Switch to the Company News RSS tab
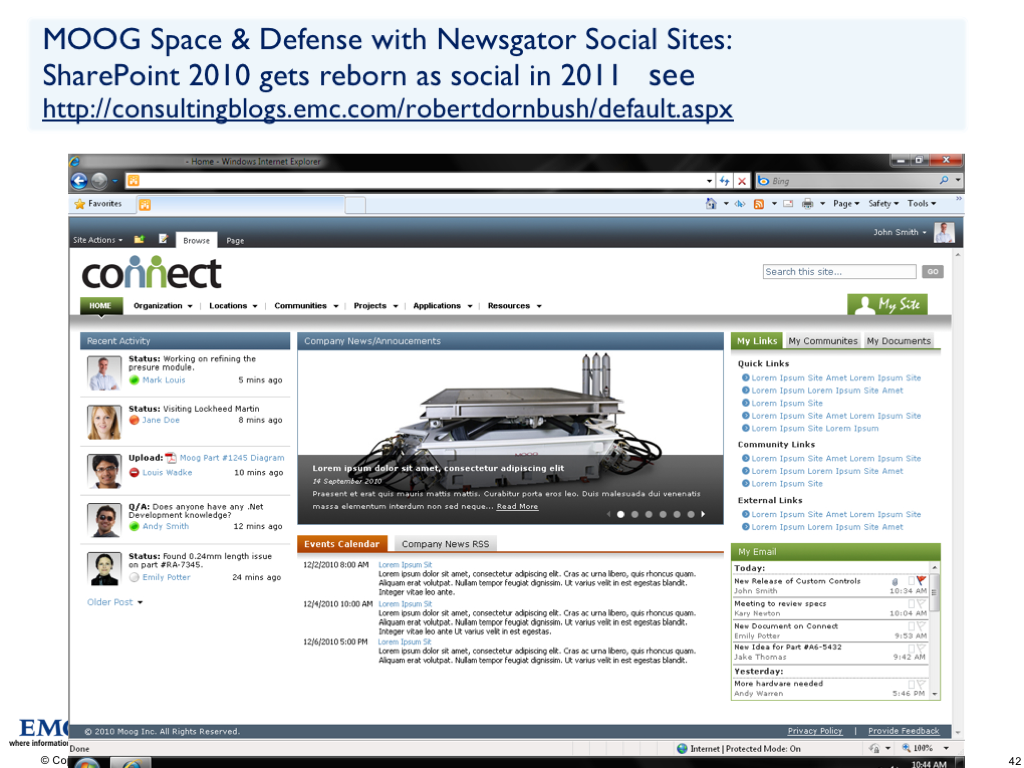Screen dimensions: 1024x768 (445, 544)
